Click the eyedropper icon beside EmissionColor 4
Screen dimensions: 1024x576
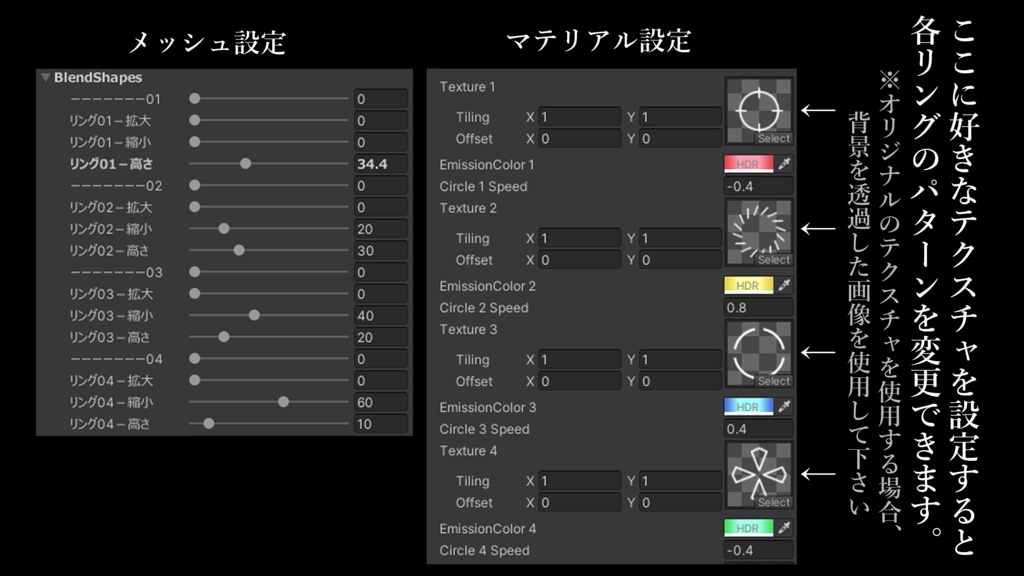coord(786,528)
